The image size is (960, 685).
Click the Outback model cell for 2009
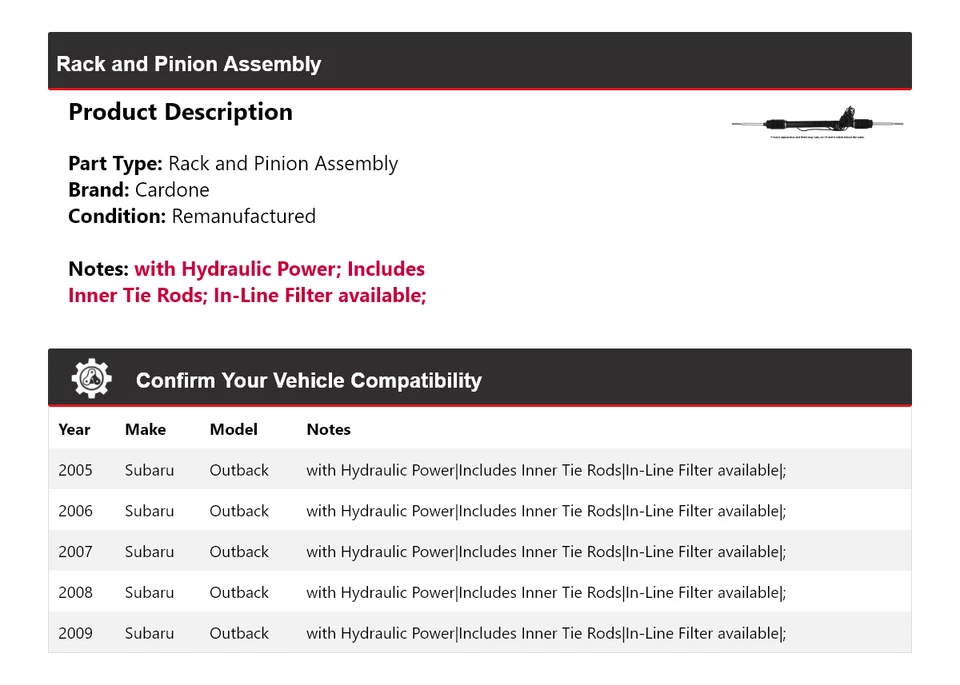(239, 633)
